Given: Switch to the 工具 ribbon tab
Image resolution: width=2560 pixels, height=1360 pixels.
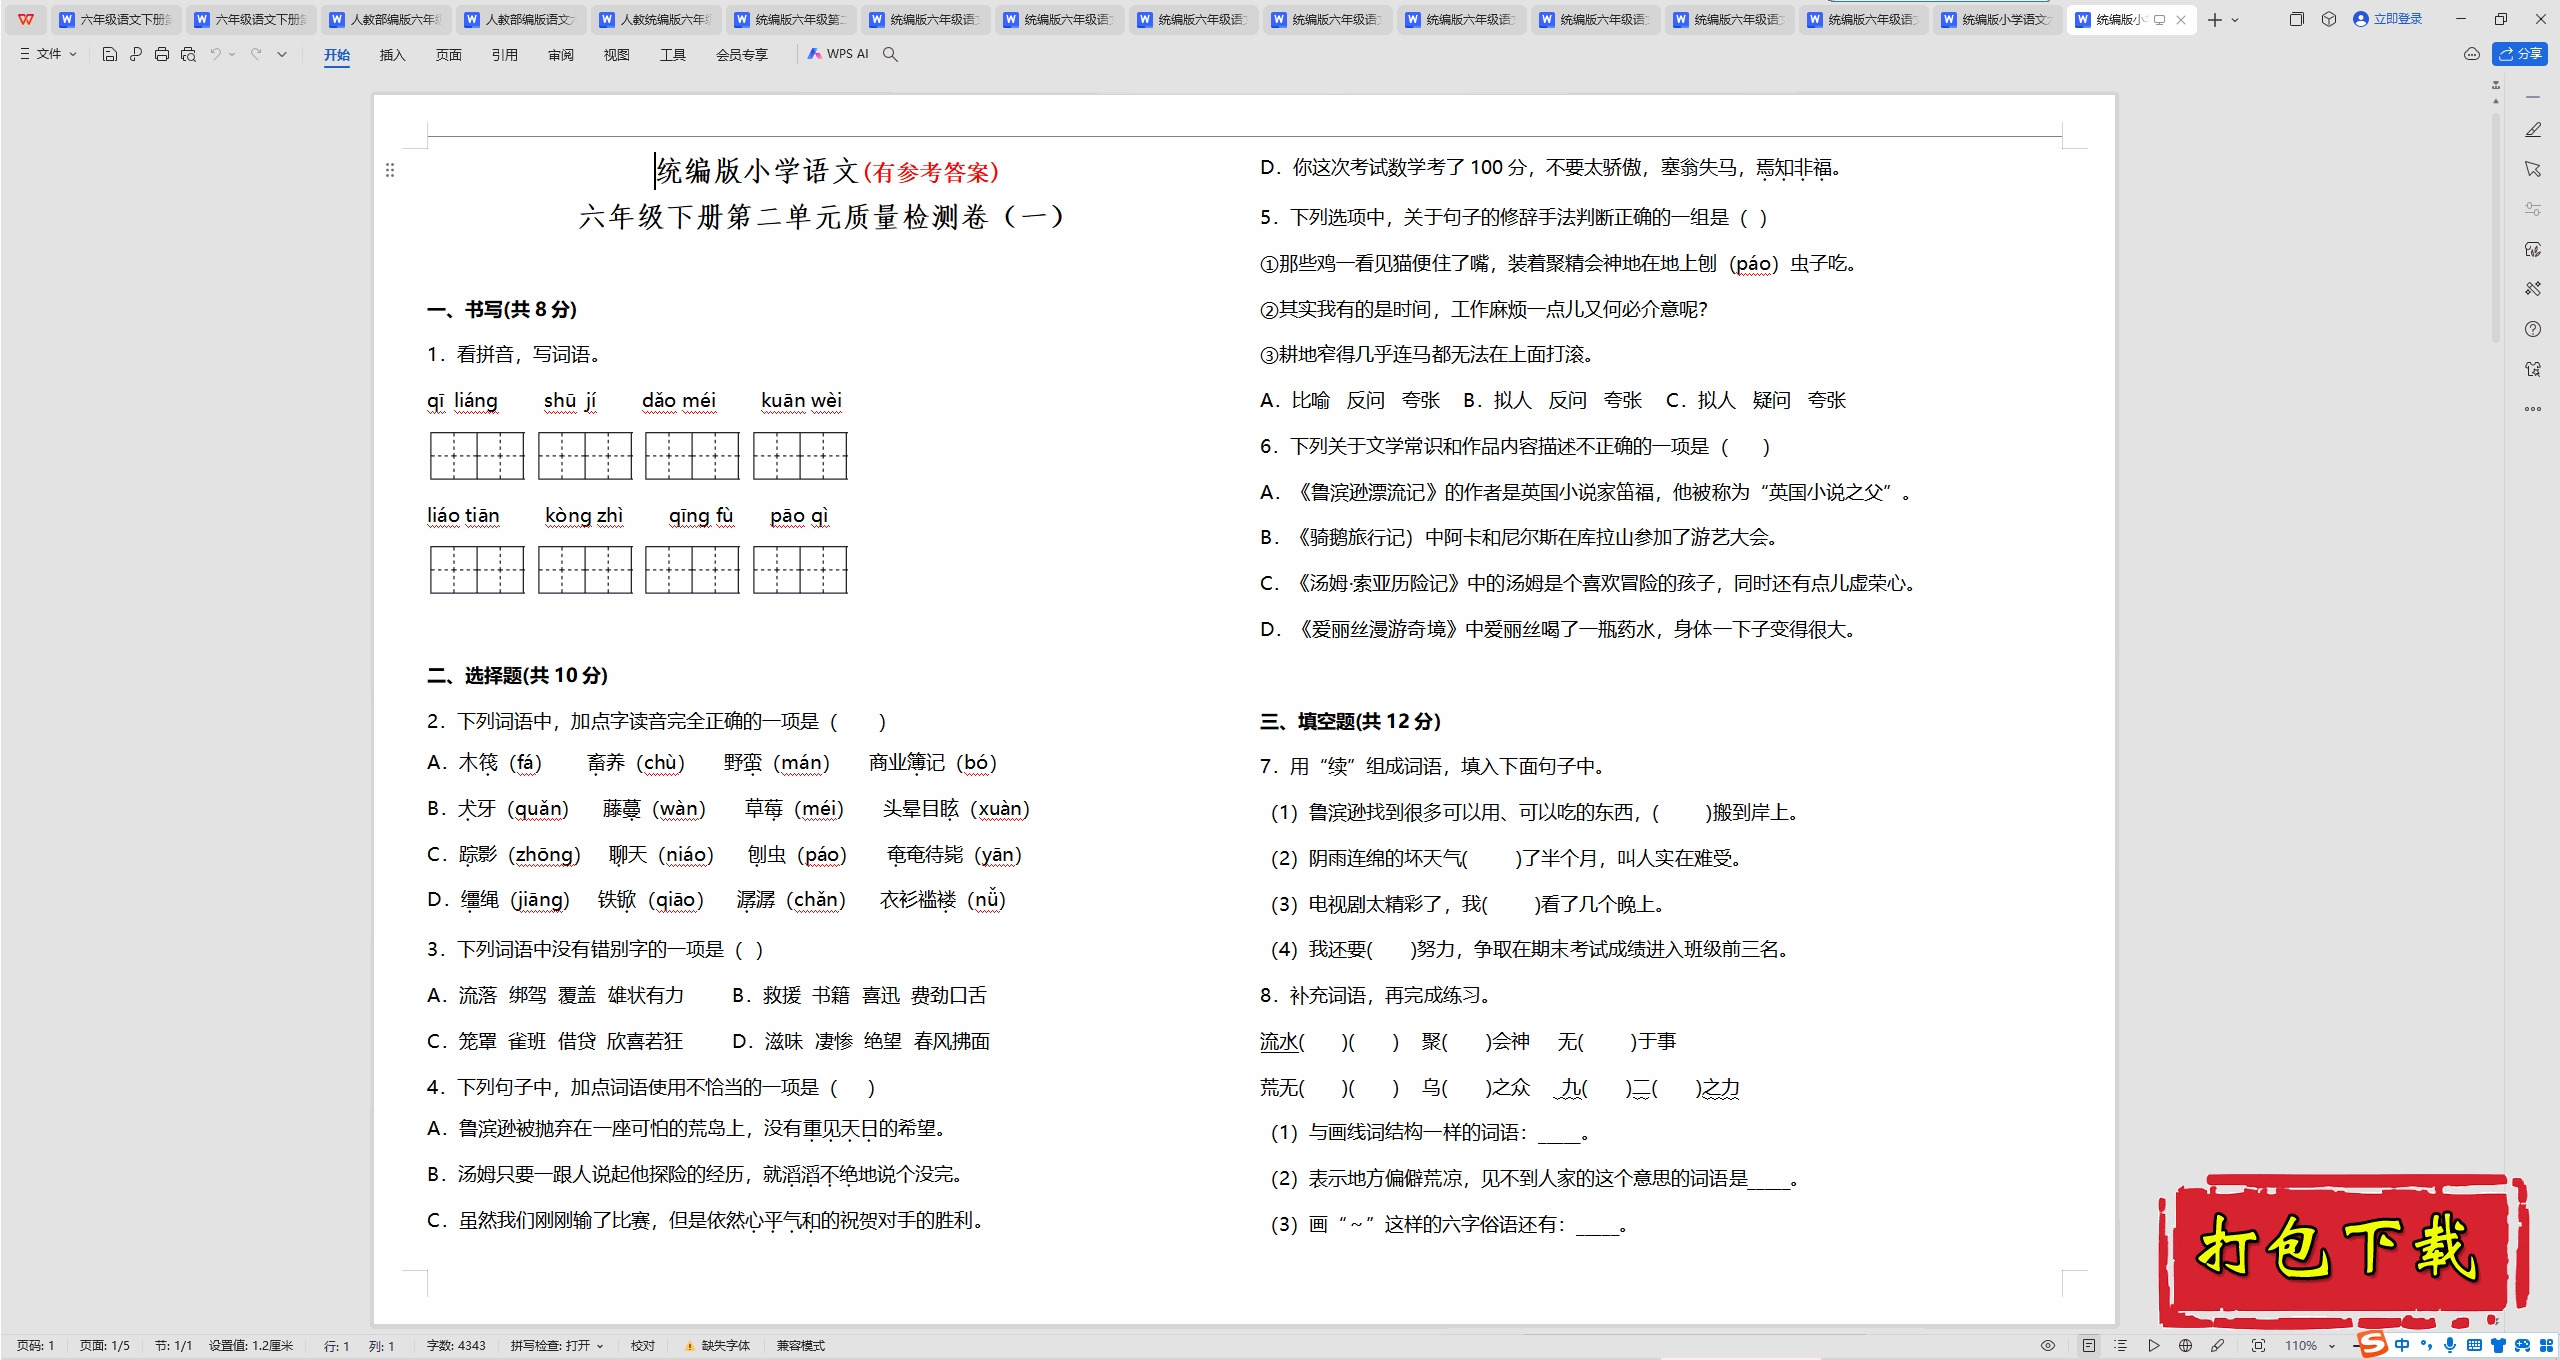Looking at the screenshot, I should [673, 55].
